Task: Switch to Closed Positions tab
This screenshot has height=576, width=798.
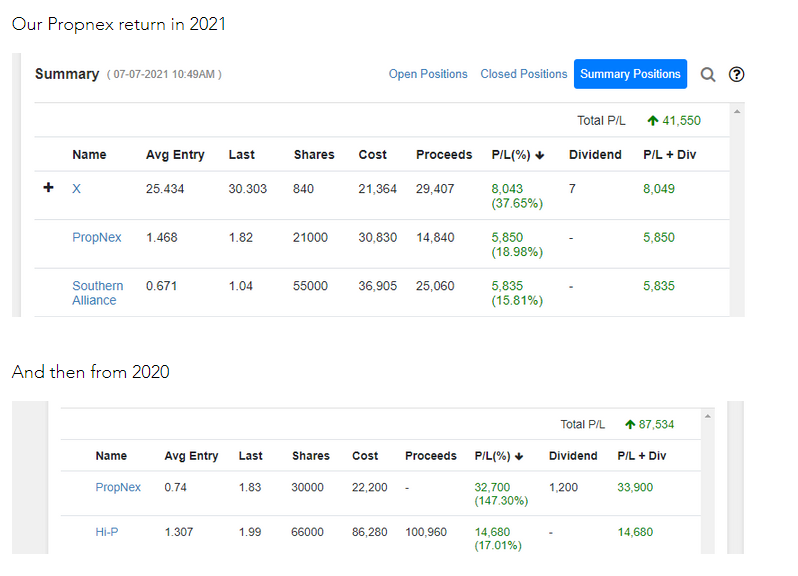Action: tap(524, 74)
